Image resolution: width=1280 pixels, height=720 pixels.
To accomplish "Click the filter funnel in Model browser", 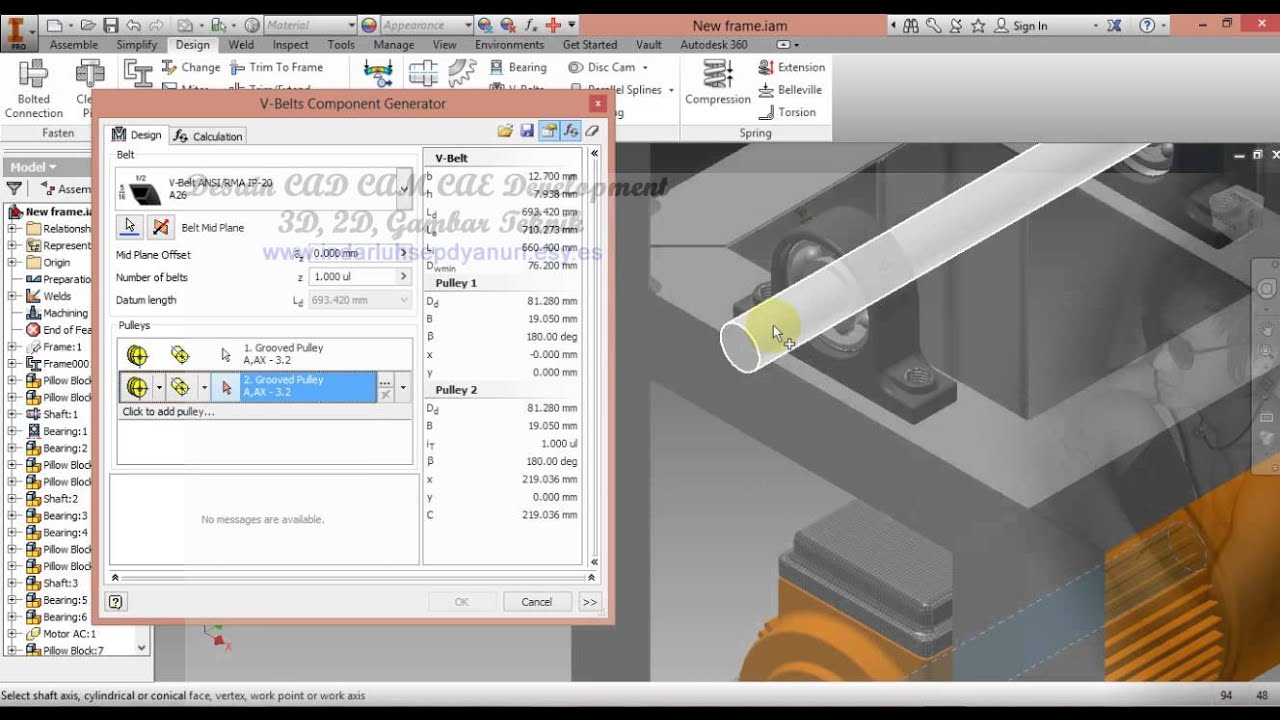I will click(14, 188).
